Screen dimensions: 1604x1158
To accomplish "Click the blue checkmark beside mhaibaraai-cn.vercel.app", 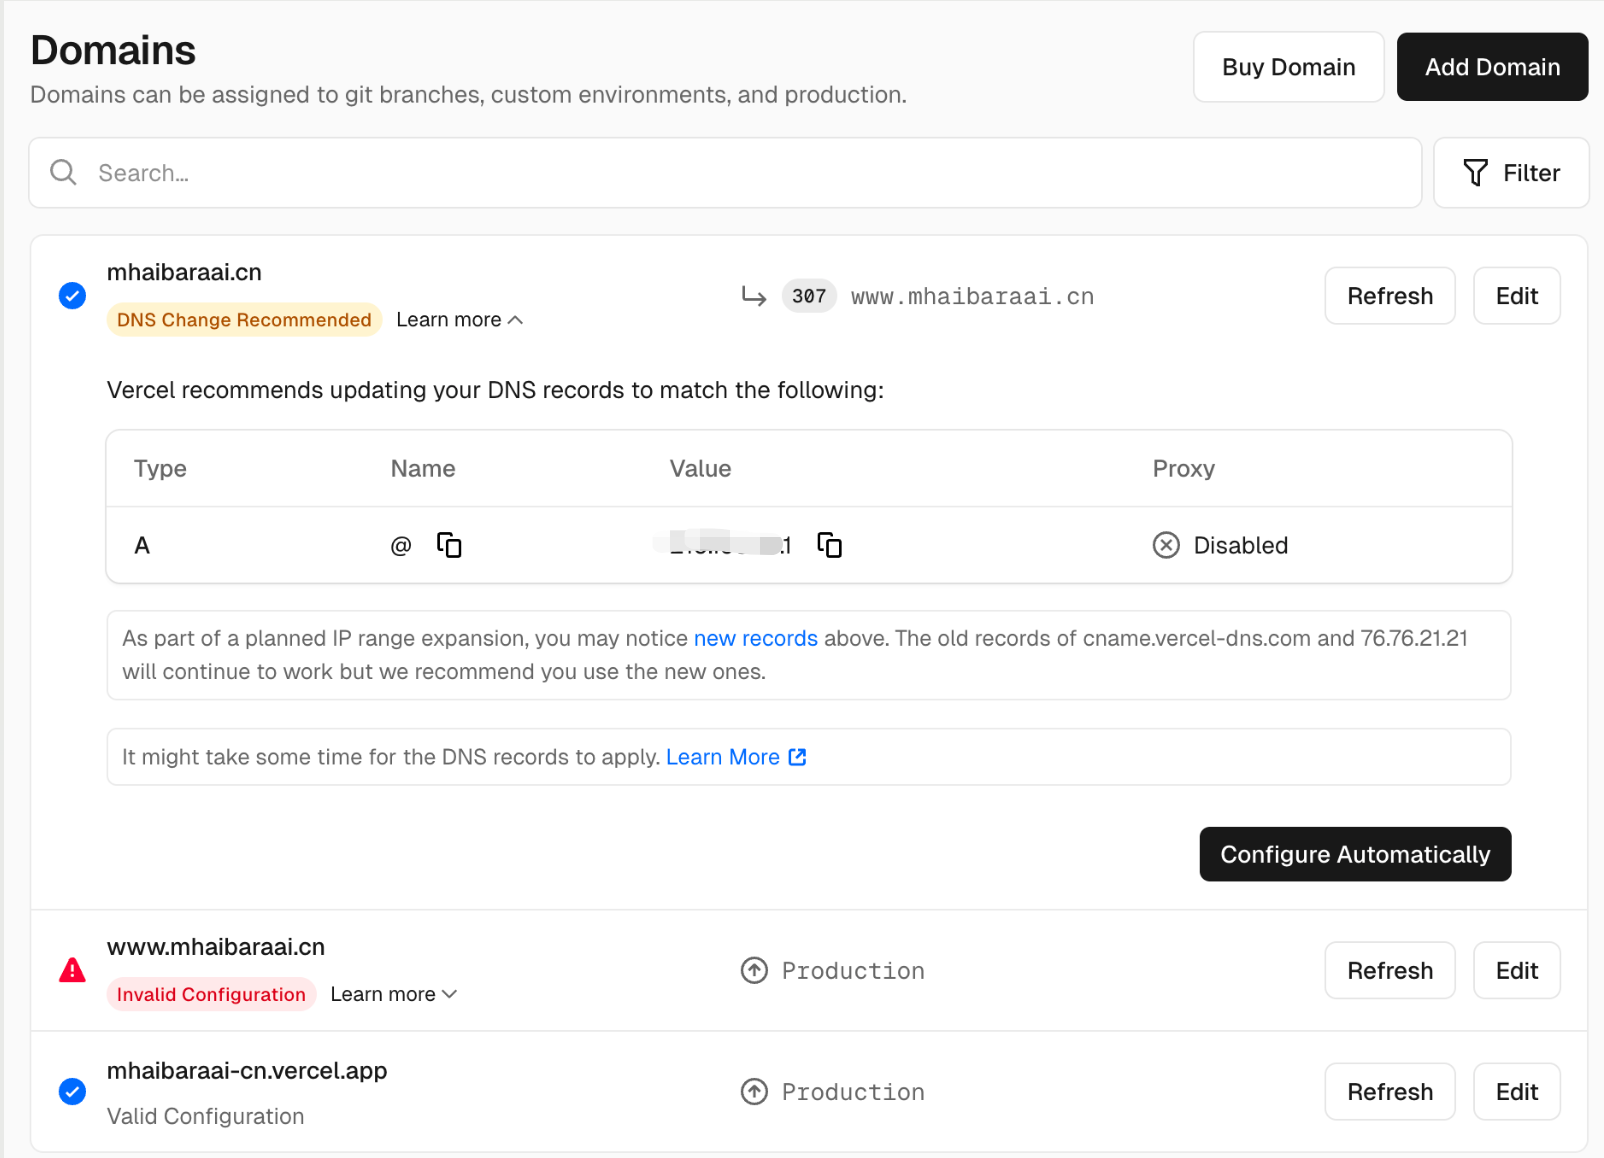I will pos(72,1091).
